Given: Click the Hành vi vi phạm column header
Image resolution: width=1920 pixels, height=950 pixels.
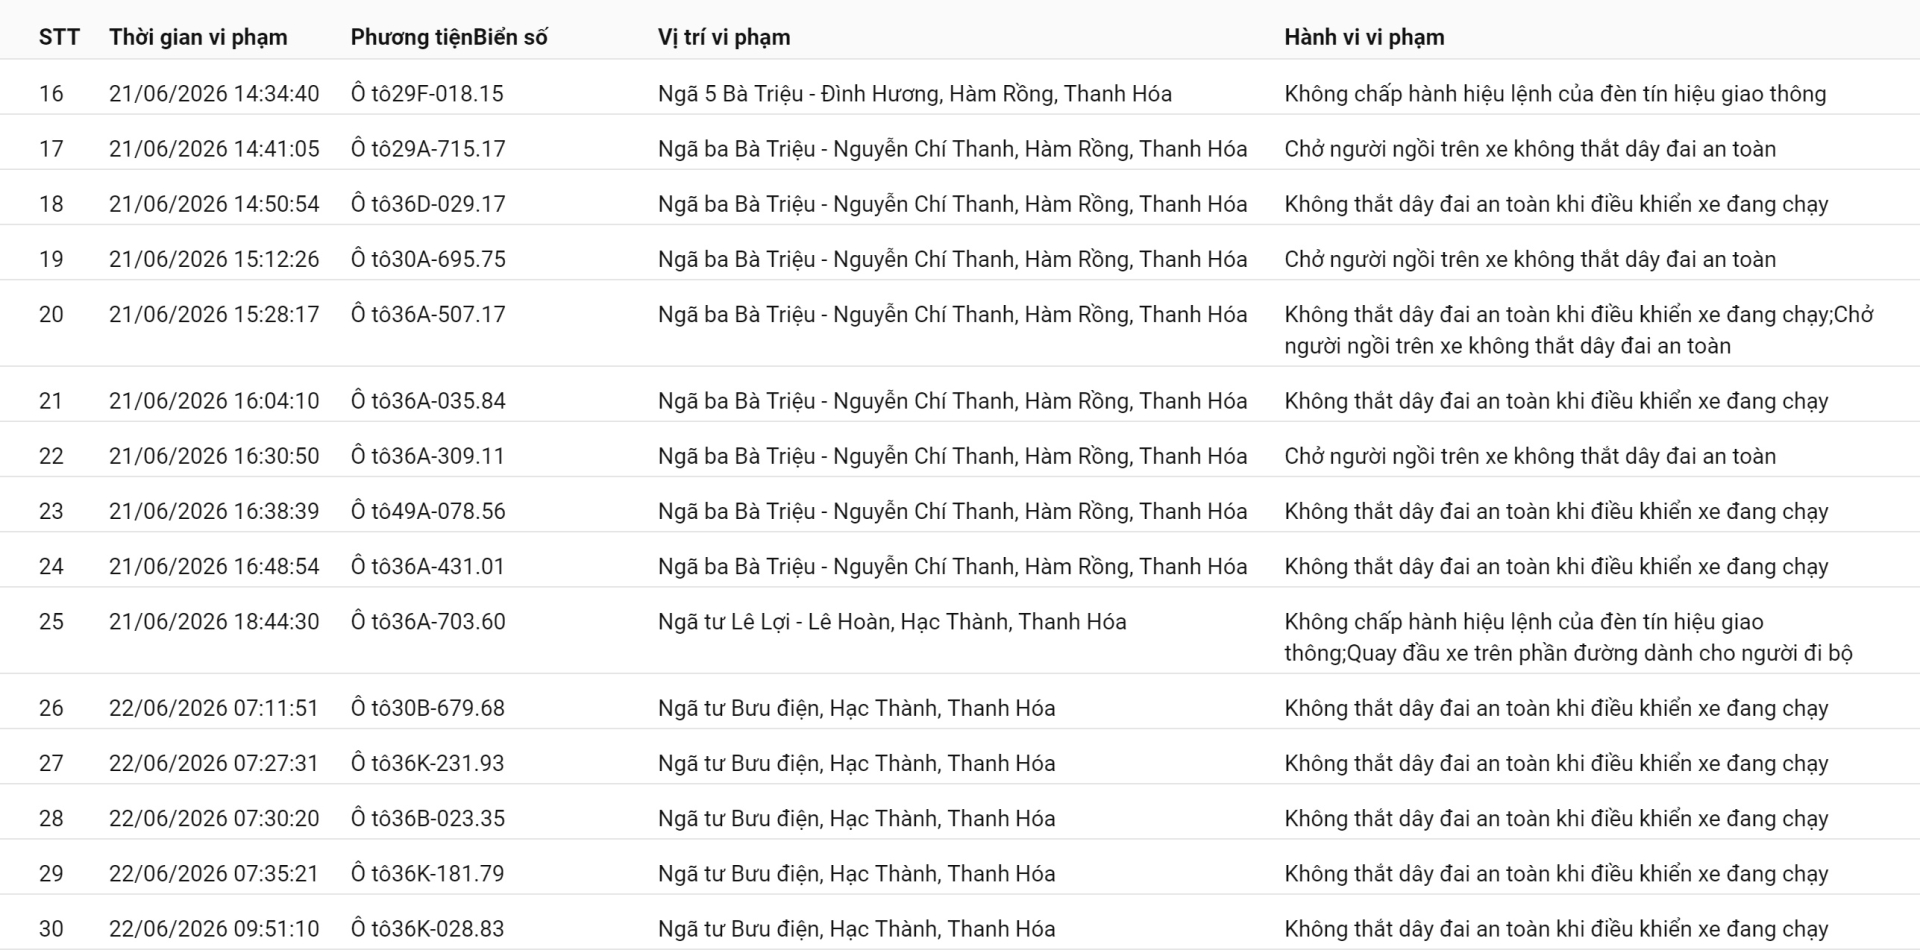Looking at the screenshot, I should coord(1364,37).
